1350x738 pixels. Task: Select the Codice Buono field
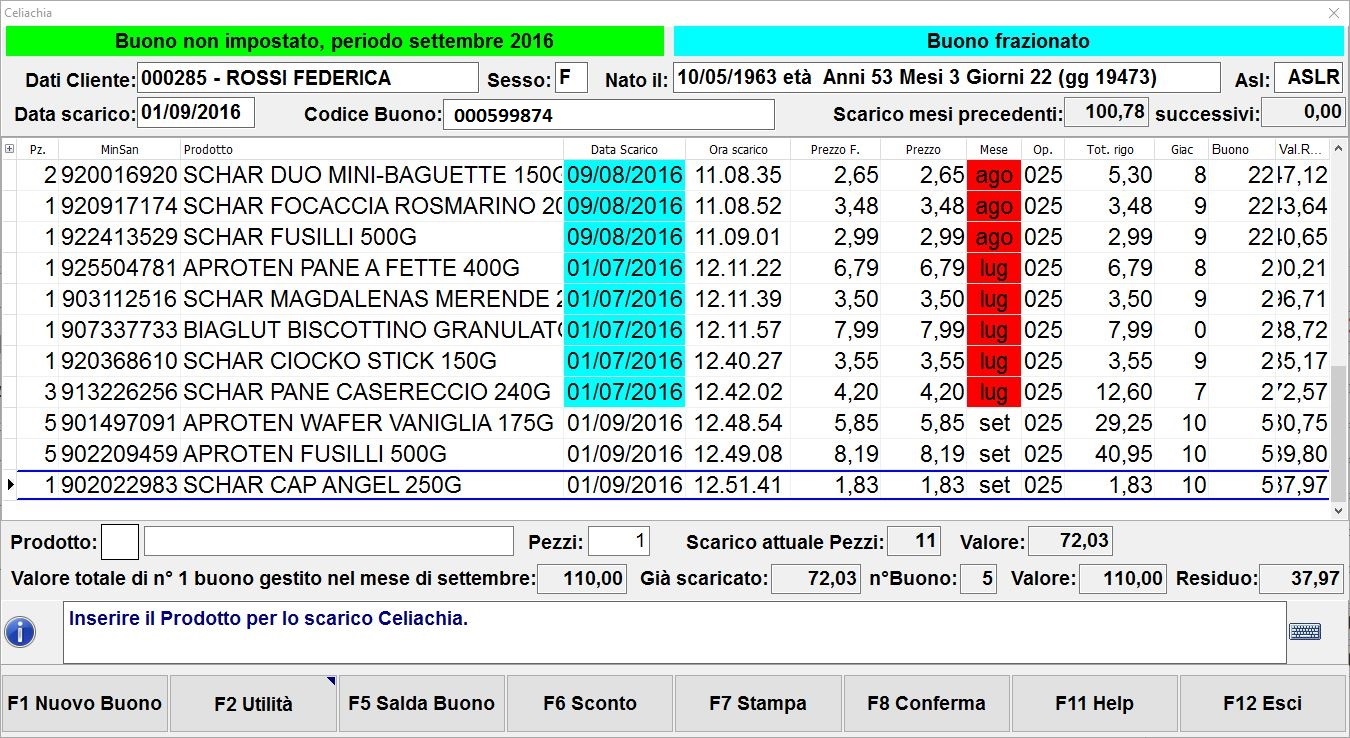pyautogui.click(x=608, y=115)
